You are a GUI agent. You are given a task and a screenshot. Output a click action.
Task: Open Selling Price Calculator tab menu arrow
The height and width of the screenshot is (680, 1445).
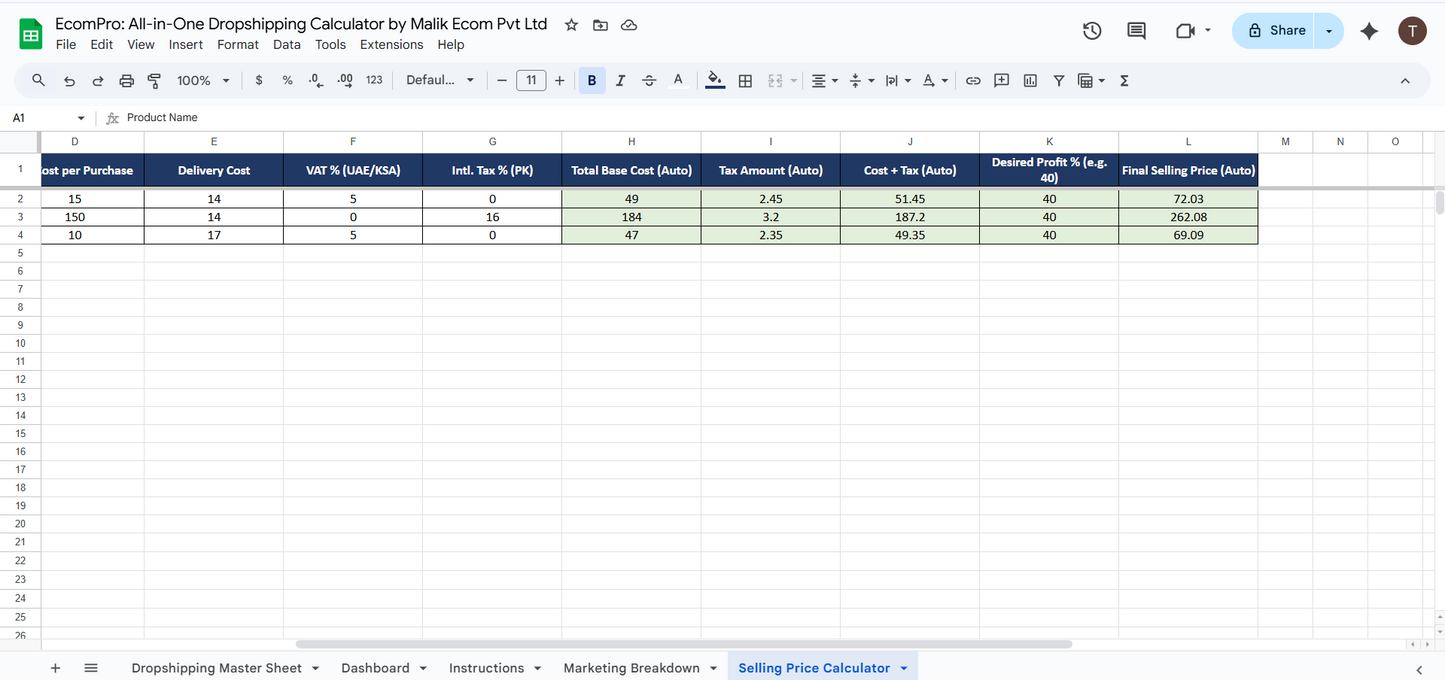tap(904, 668)
